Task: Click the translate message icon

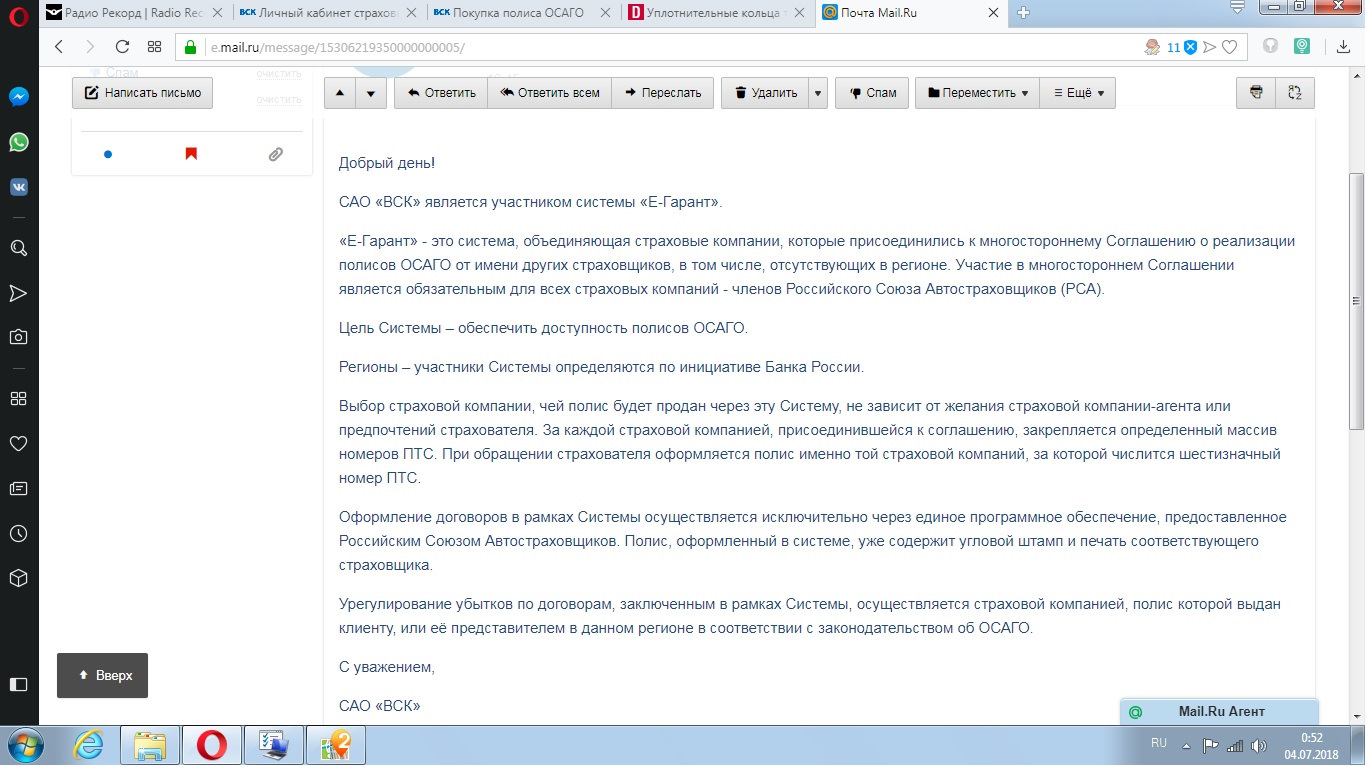Action: click(x=1295, y=93)
